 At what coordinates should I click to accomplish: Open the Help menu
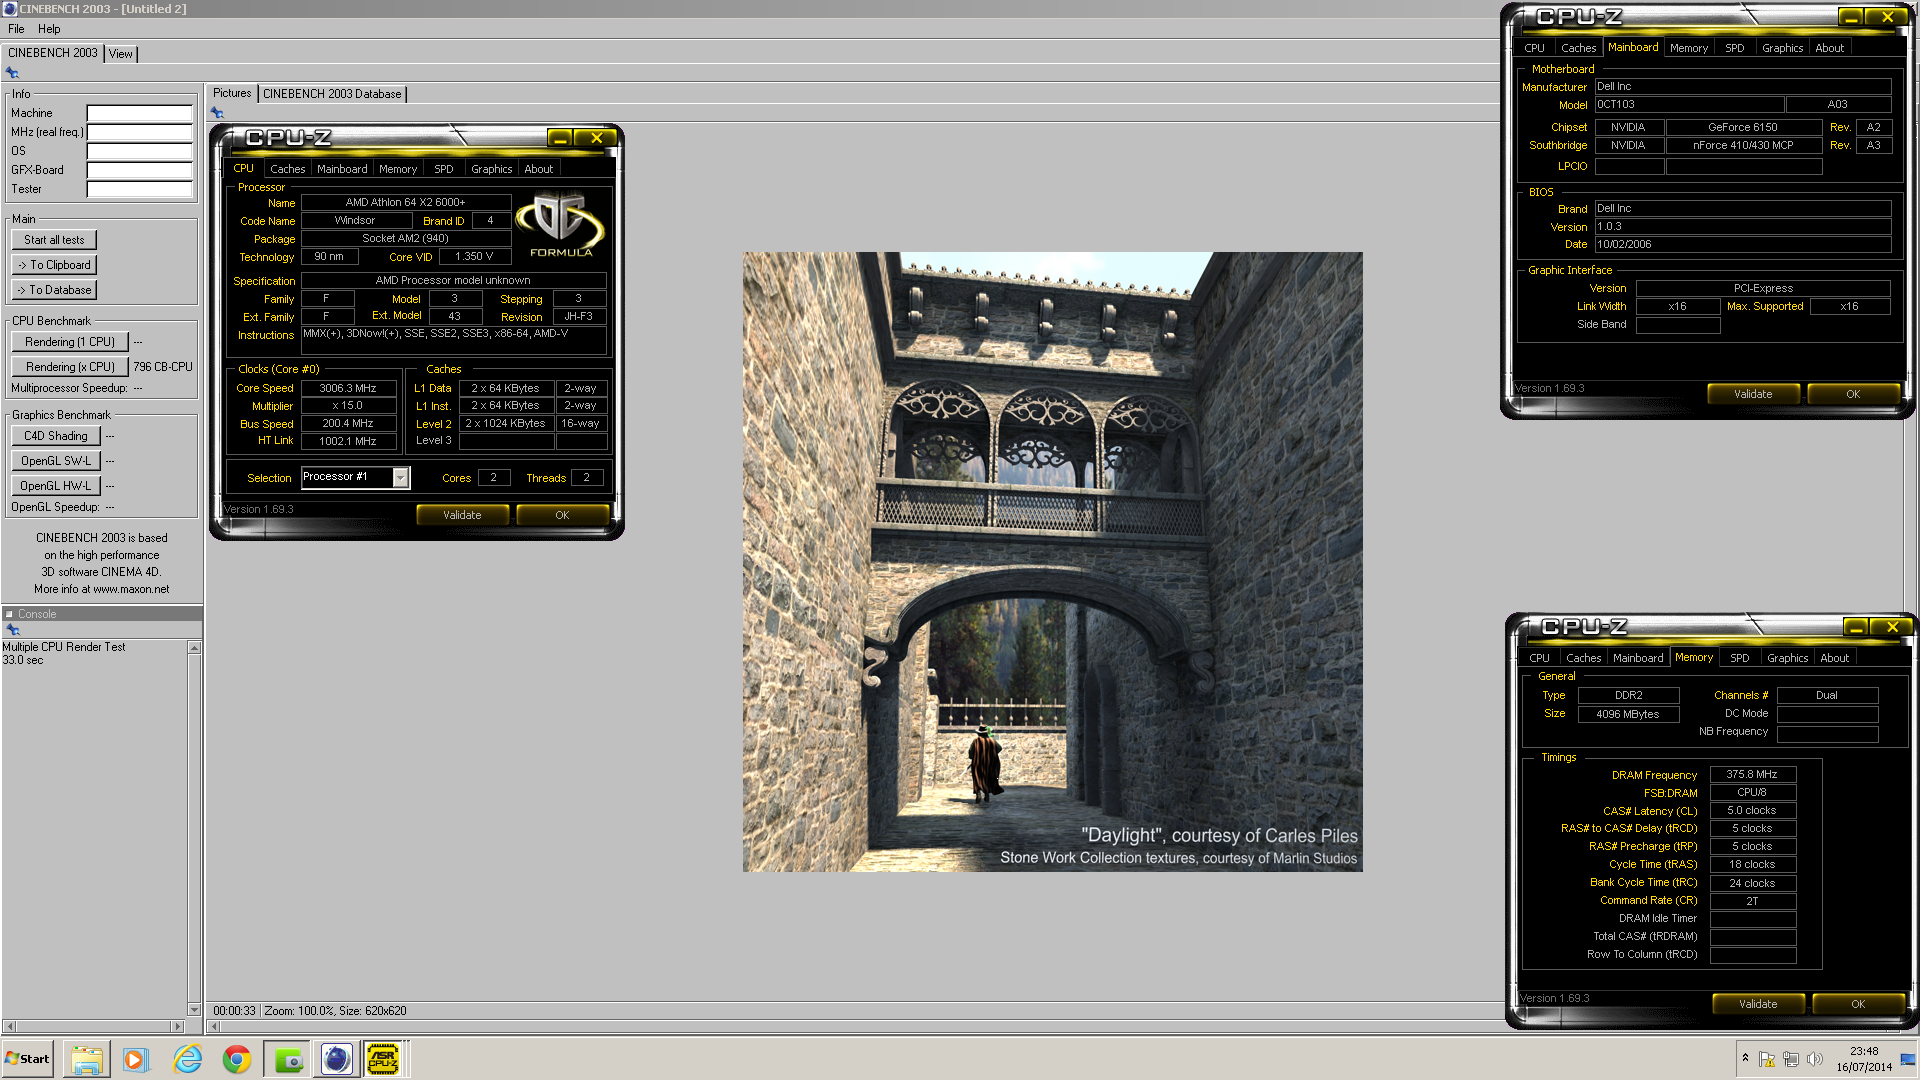point(49,29)
